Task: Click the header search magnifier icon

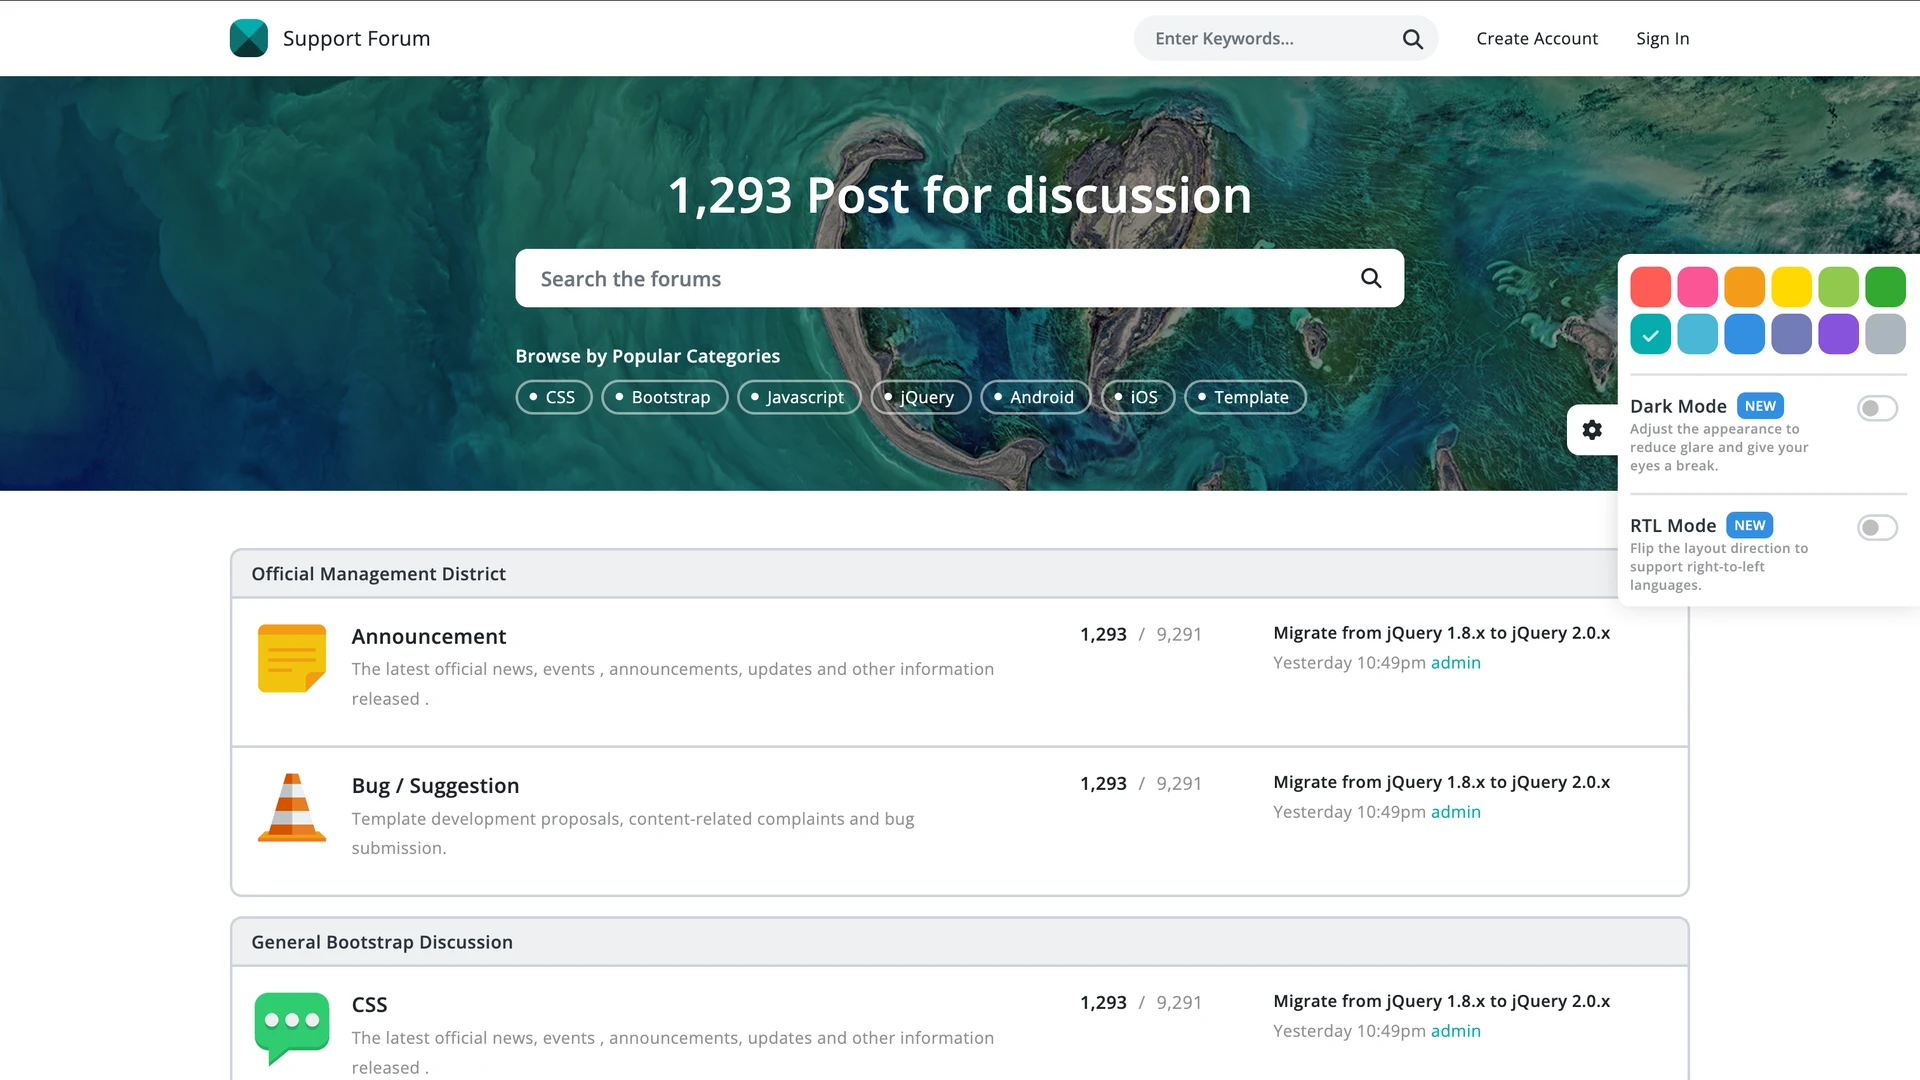Action: coord(1412,39)
